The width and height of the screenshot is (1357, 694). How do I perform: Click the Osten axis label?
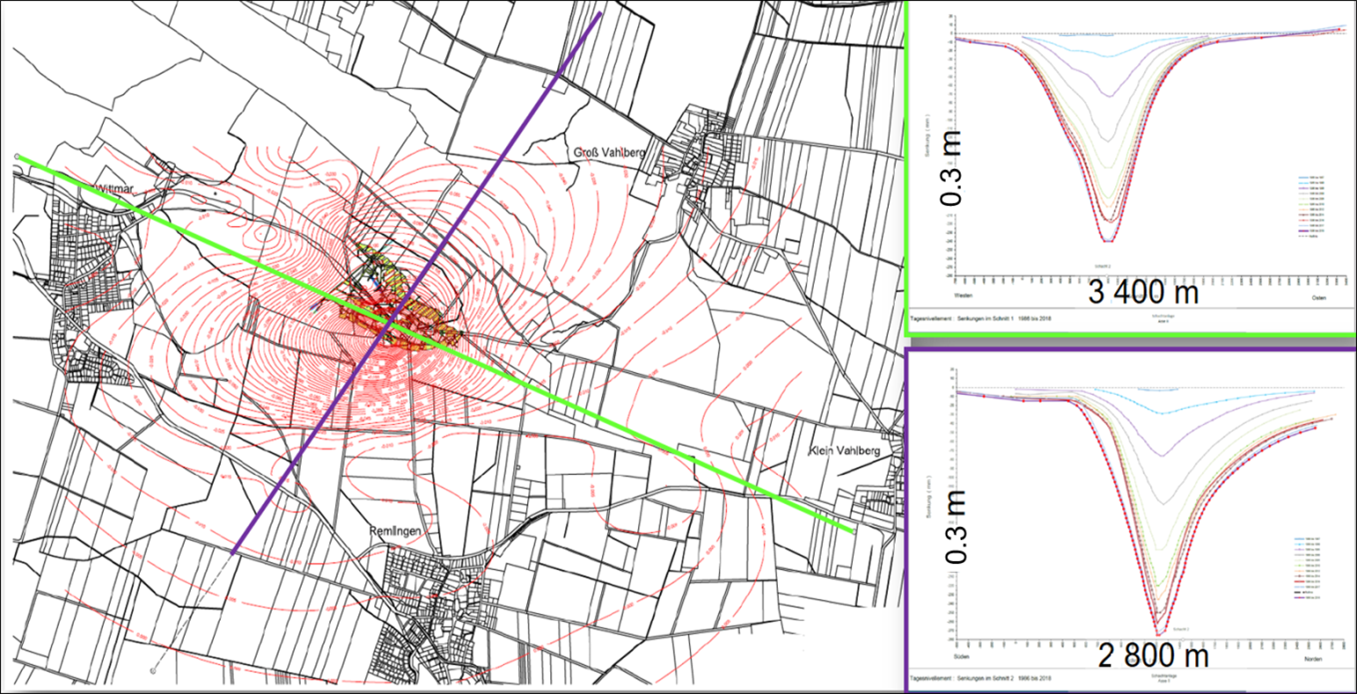[1321, 298]
